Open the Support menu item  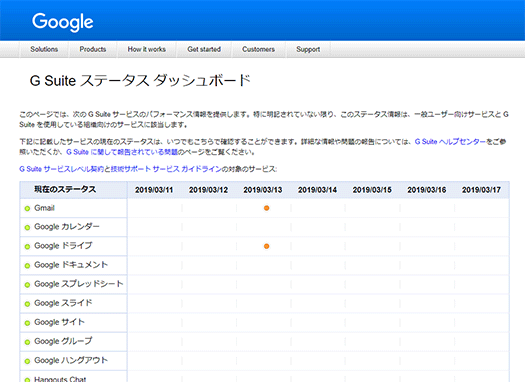point(308,49)
